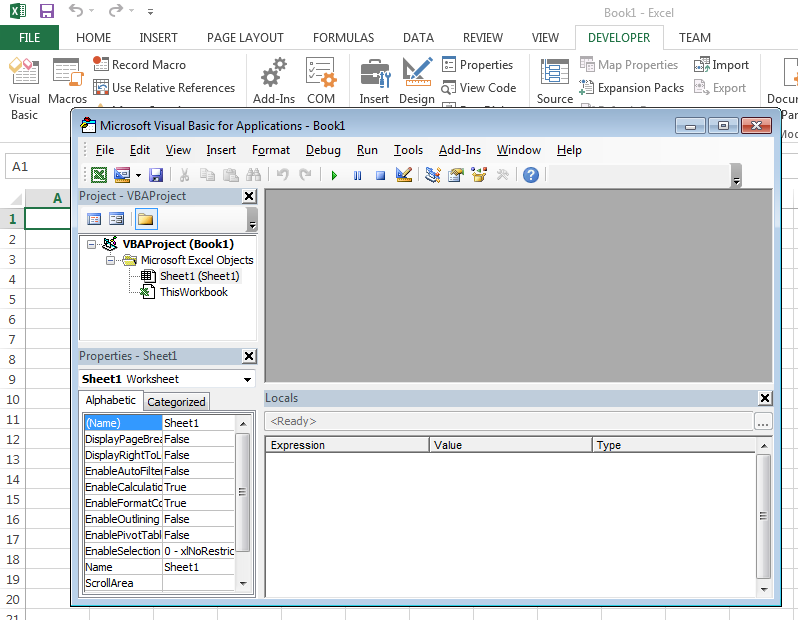This screenshot has width=798, height=620.
Task: Open Toolbox icon in VBA toolbar
Action: pos(502,175)
